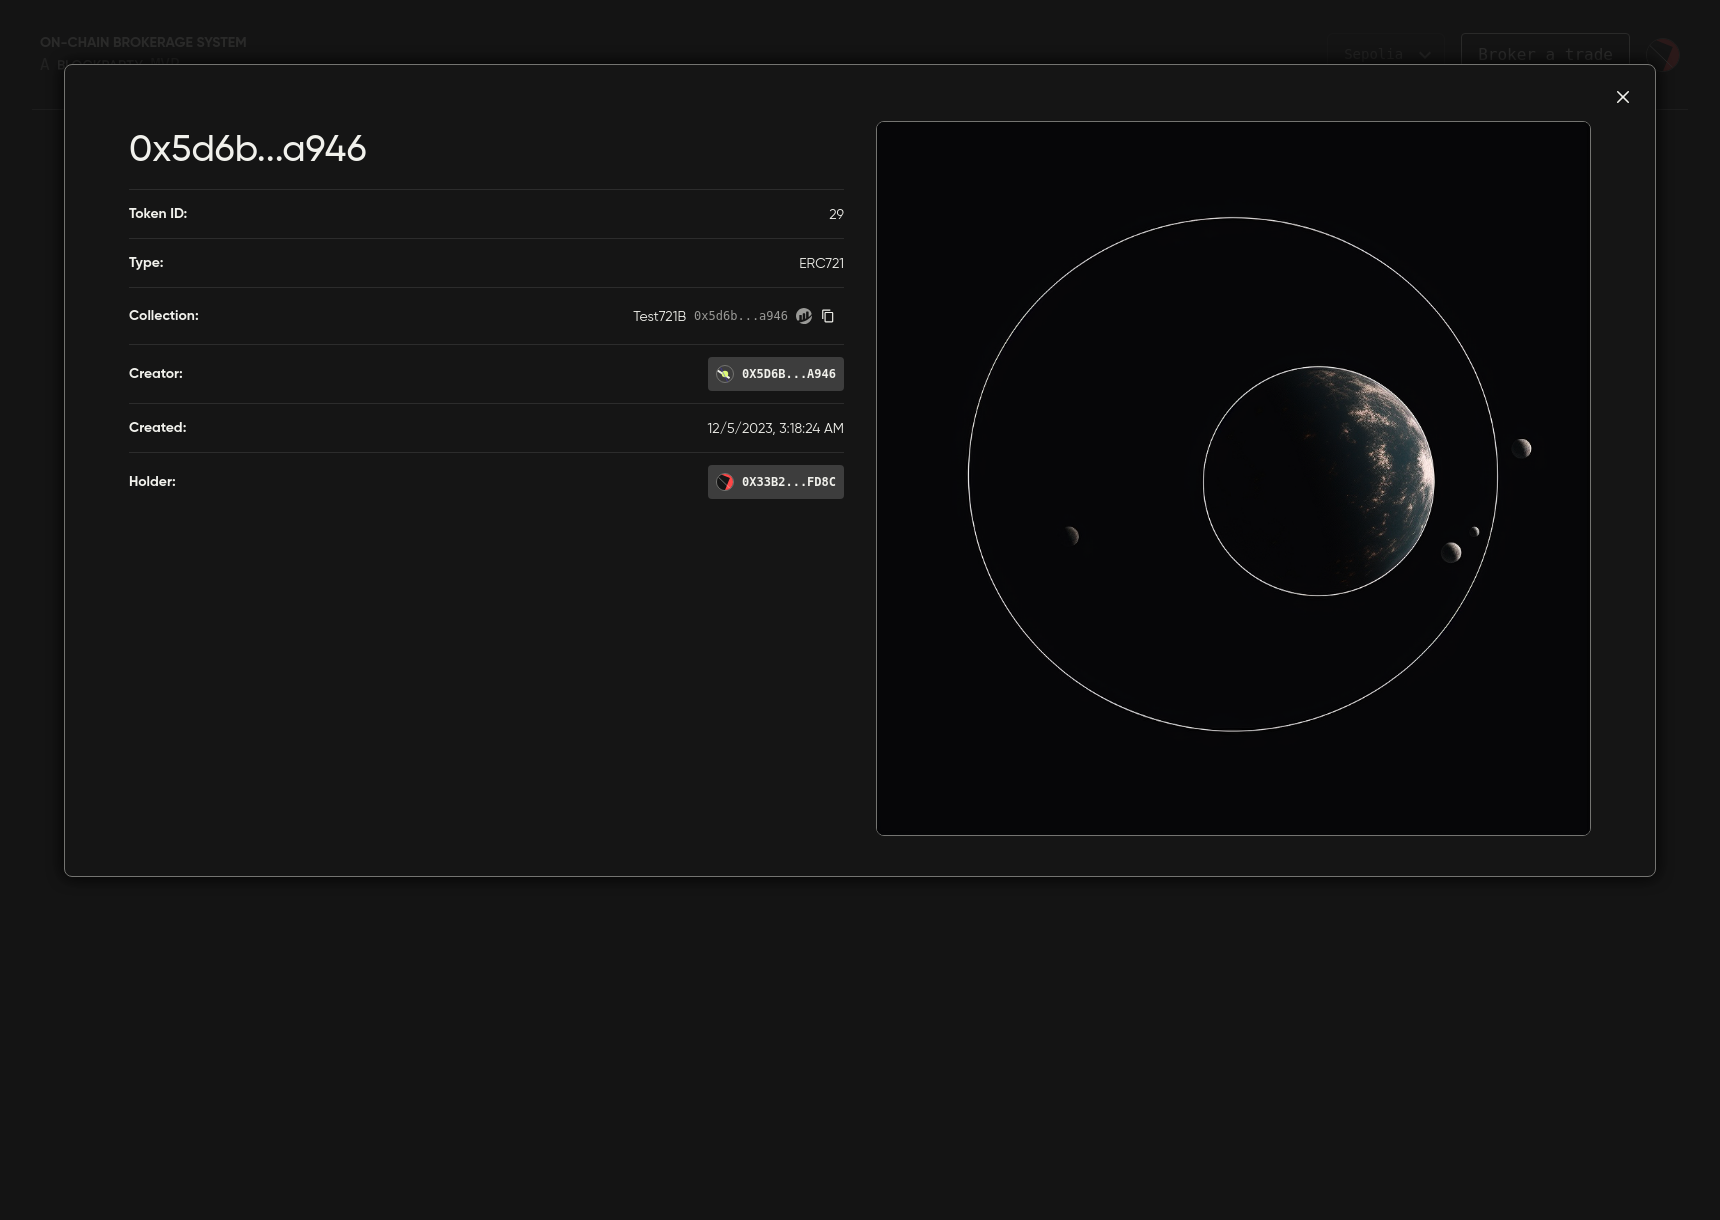The image size is (1720, 1220).
Task: Open the wallet profile avatar in header
Action: [x=1664, y=54]
